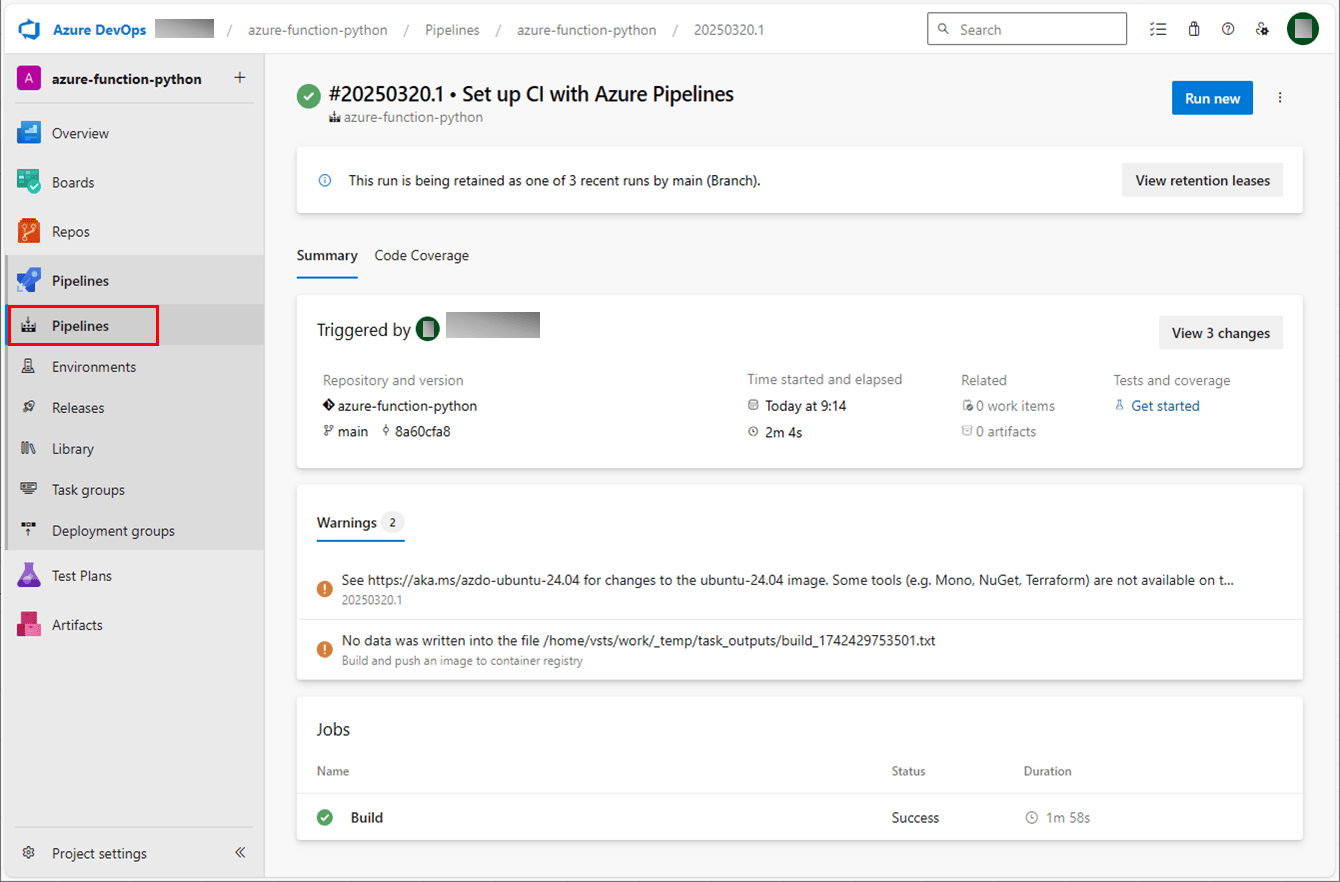The height and width of the screenshot is (882, 1340).
Task: Open the Environments icon in sidebar
Action: tap(29, 367)
